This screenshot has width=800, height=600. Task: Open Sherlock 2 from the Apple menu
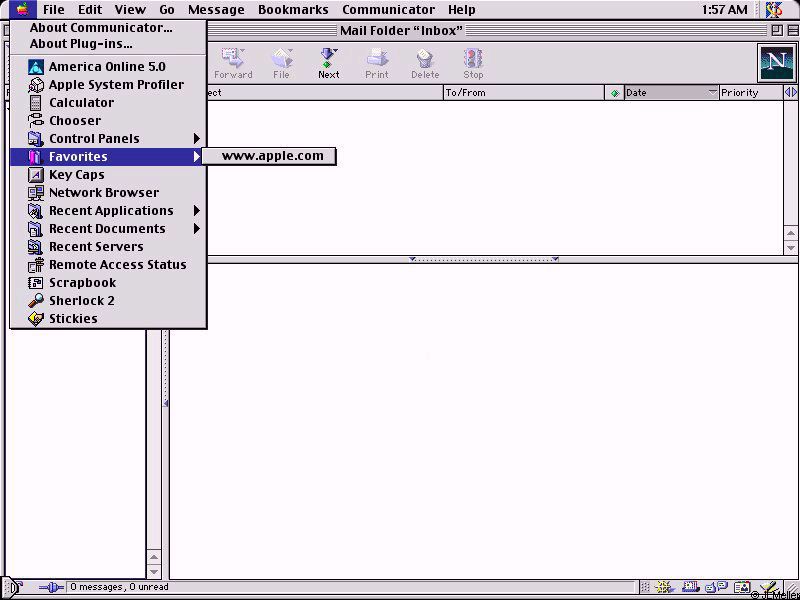click(81, 300)
